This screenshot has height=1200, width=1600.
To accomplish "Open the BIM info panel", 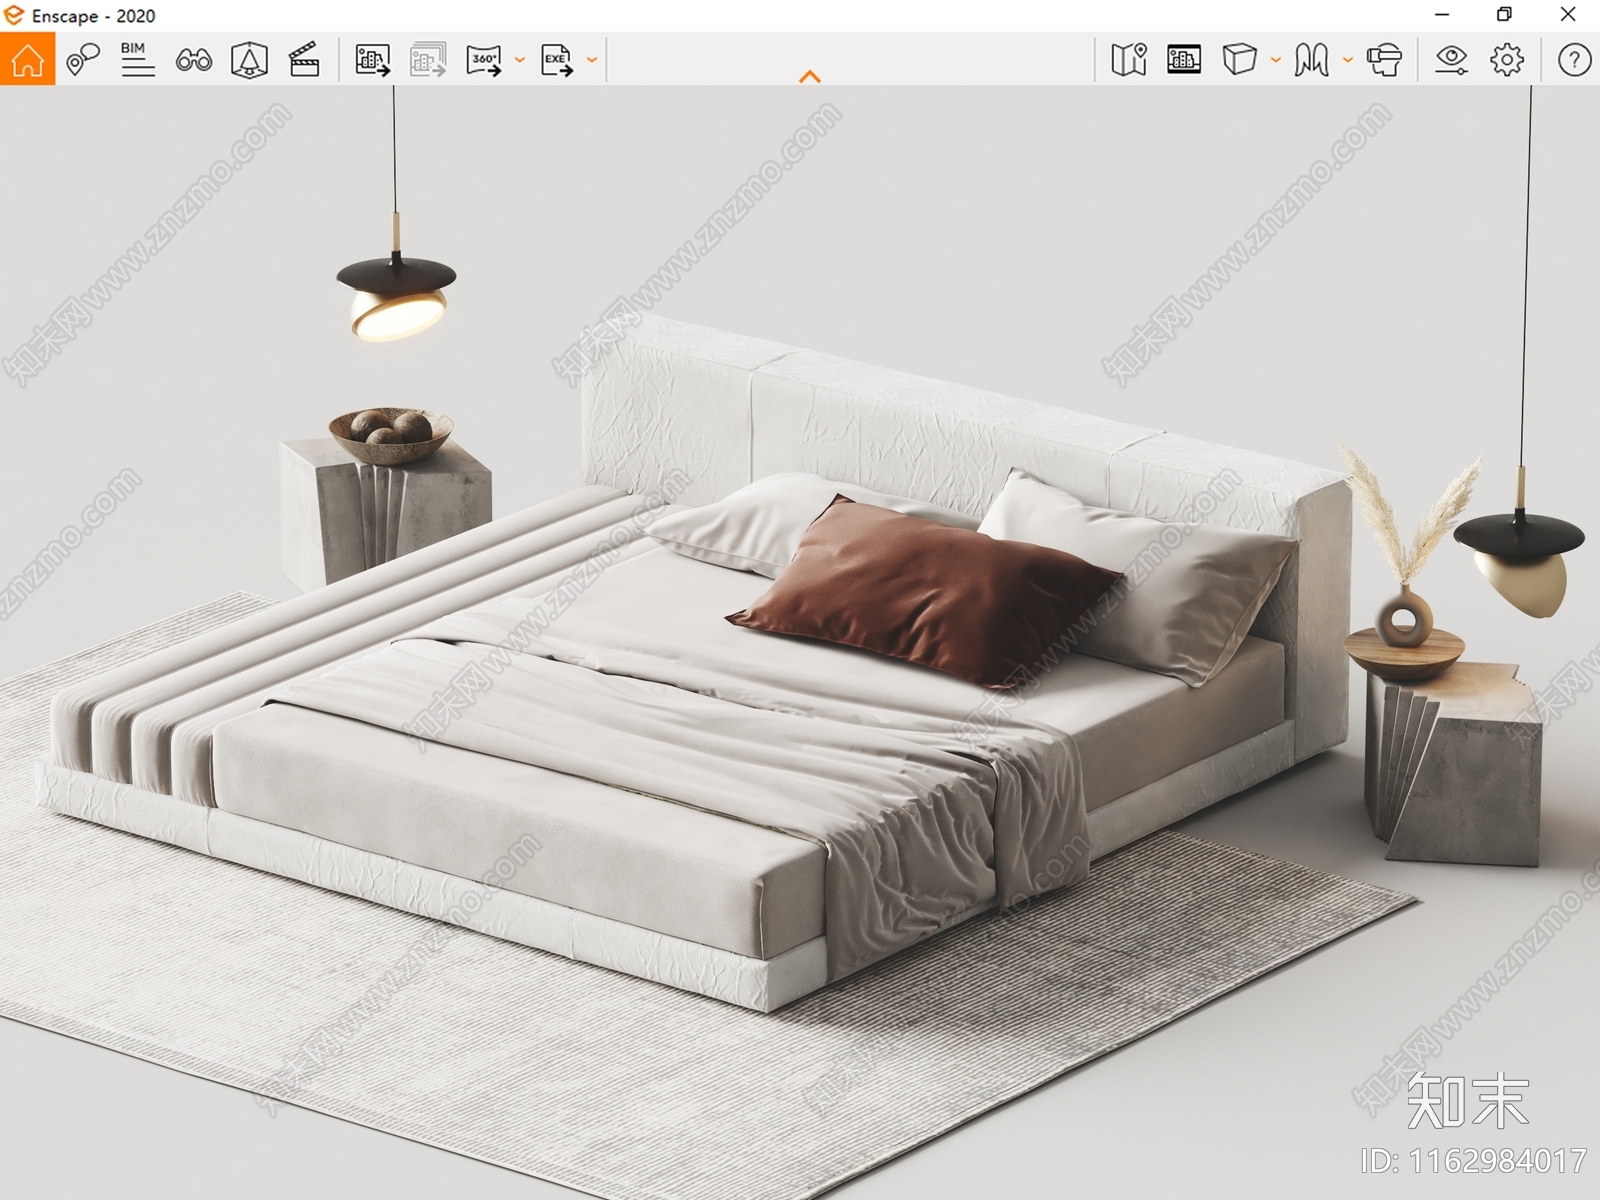I will click(137, 59).
